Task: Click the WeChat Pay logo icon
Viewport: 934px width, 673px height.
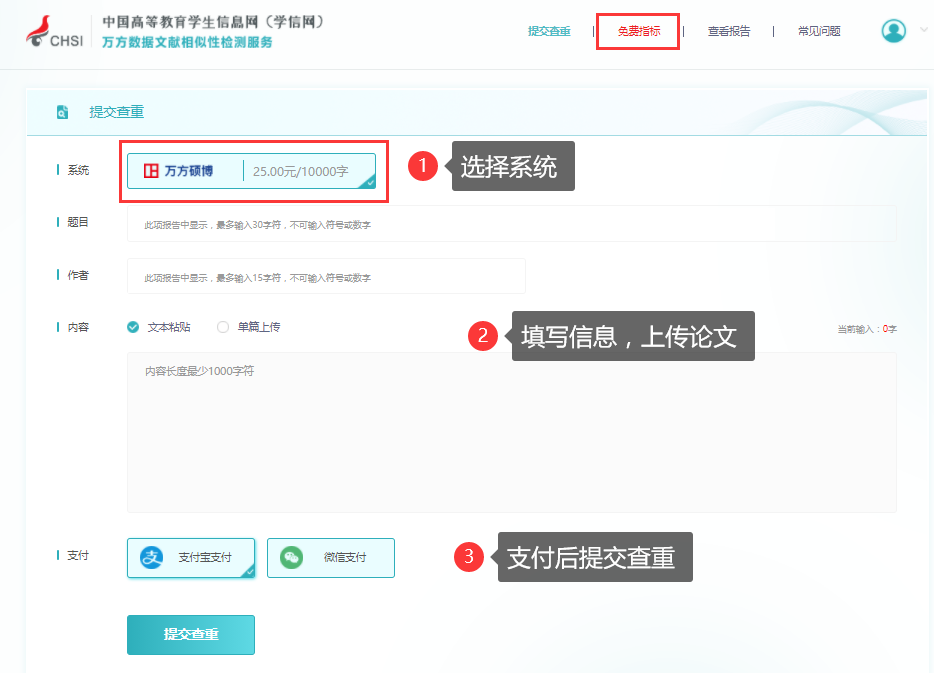Action: click(x=291, y=557)
